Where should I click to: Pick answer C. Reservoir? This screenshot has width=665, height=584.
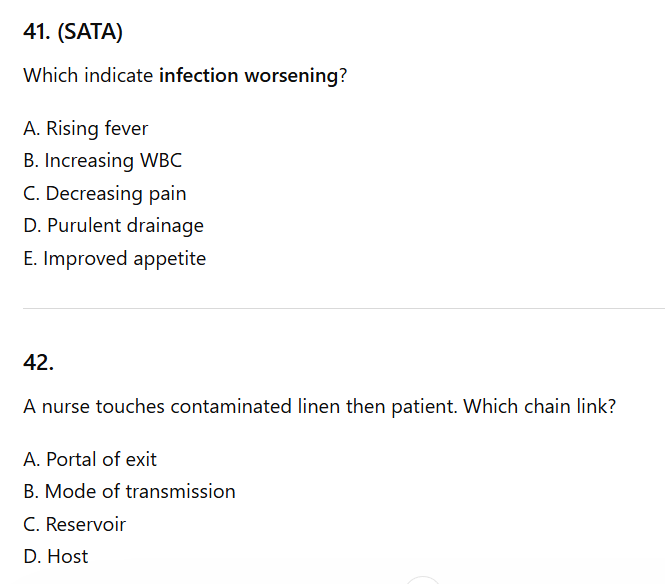(74, 524)
